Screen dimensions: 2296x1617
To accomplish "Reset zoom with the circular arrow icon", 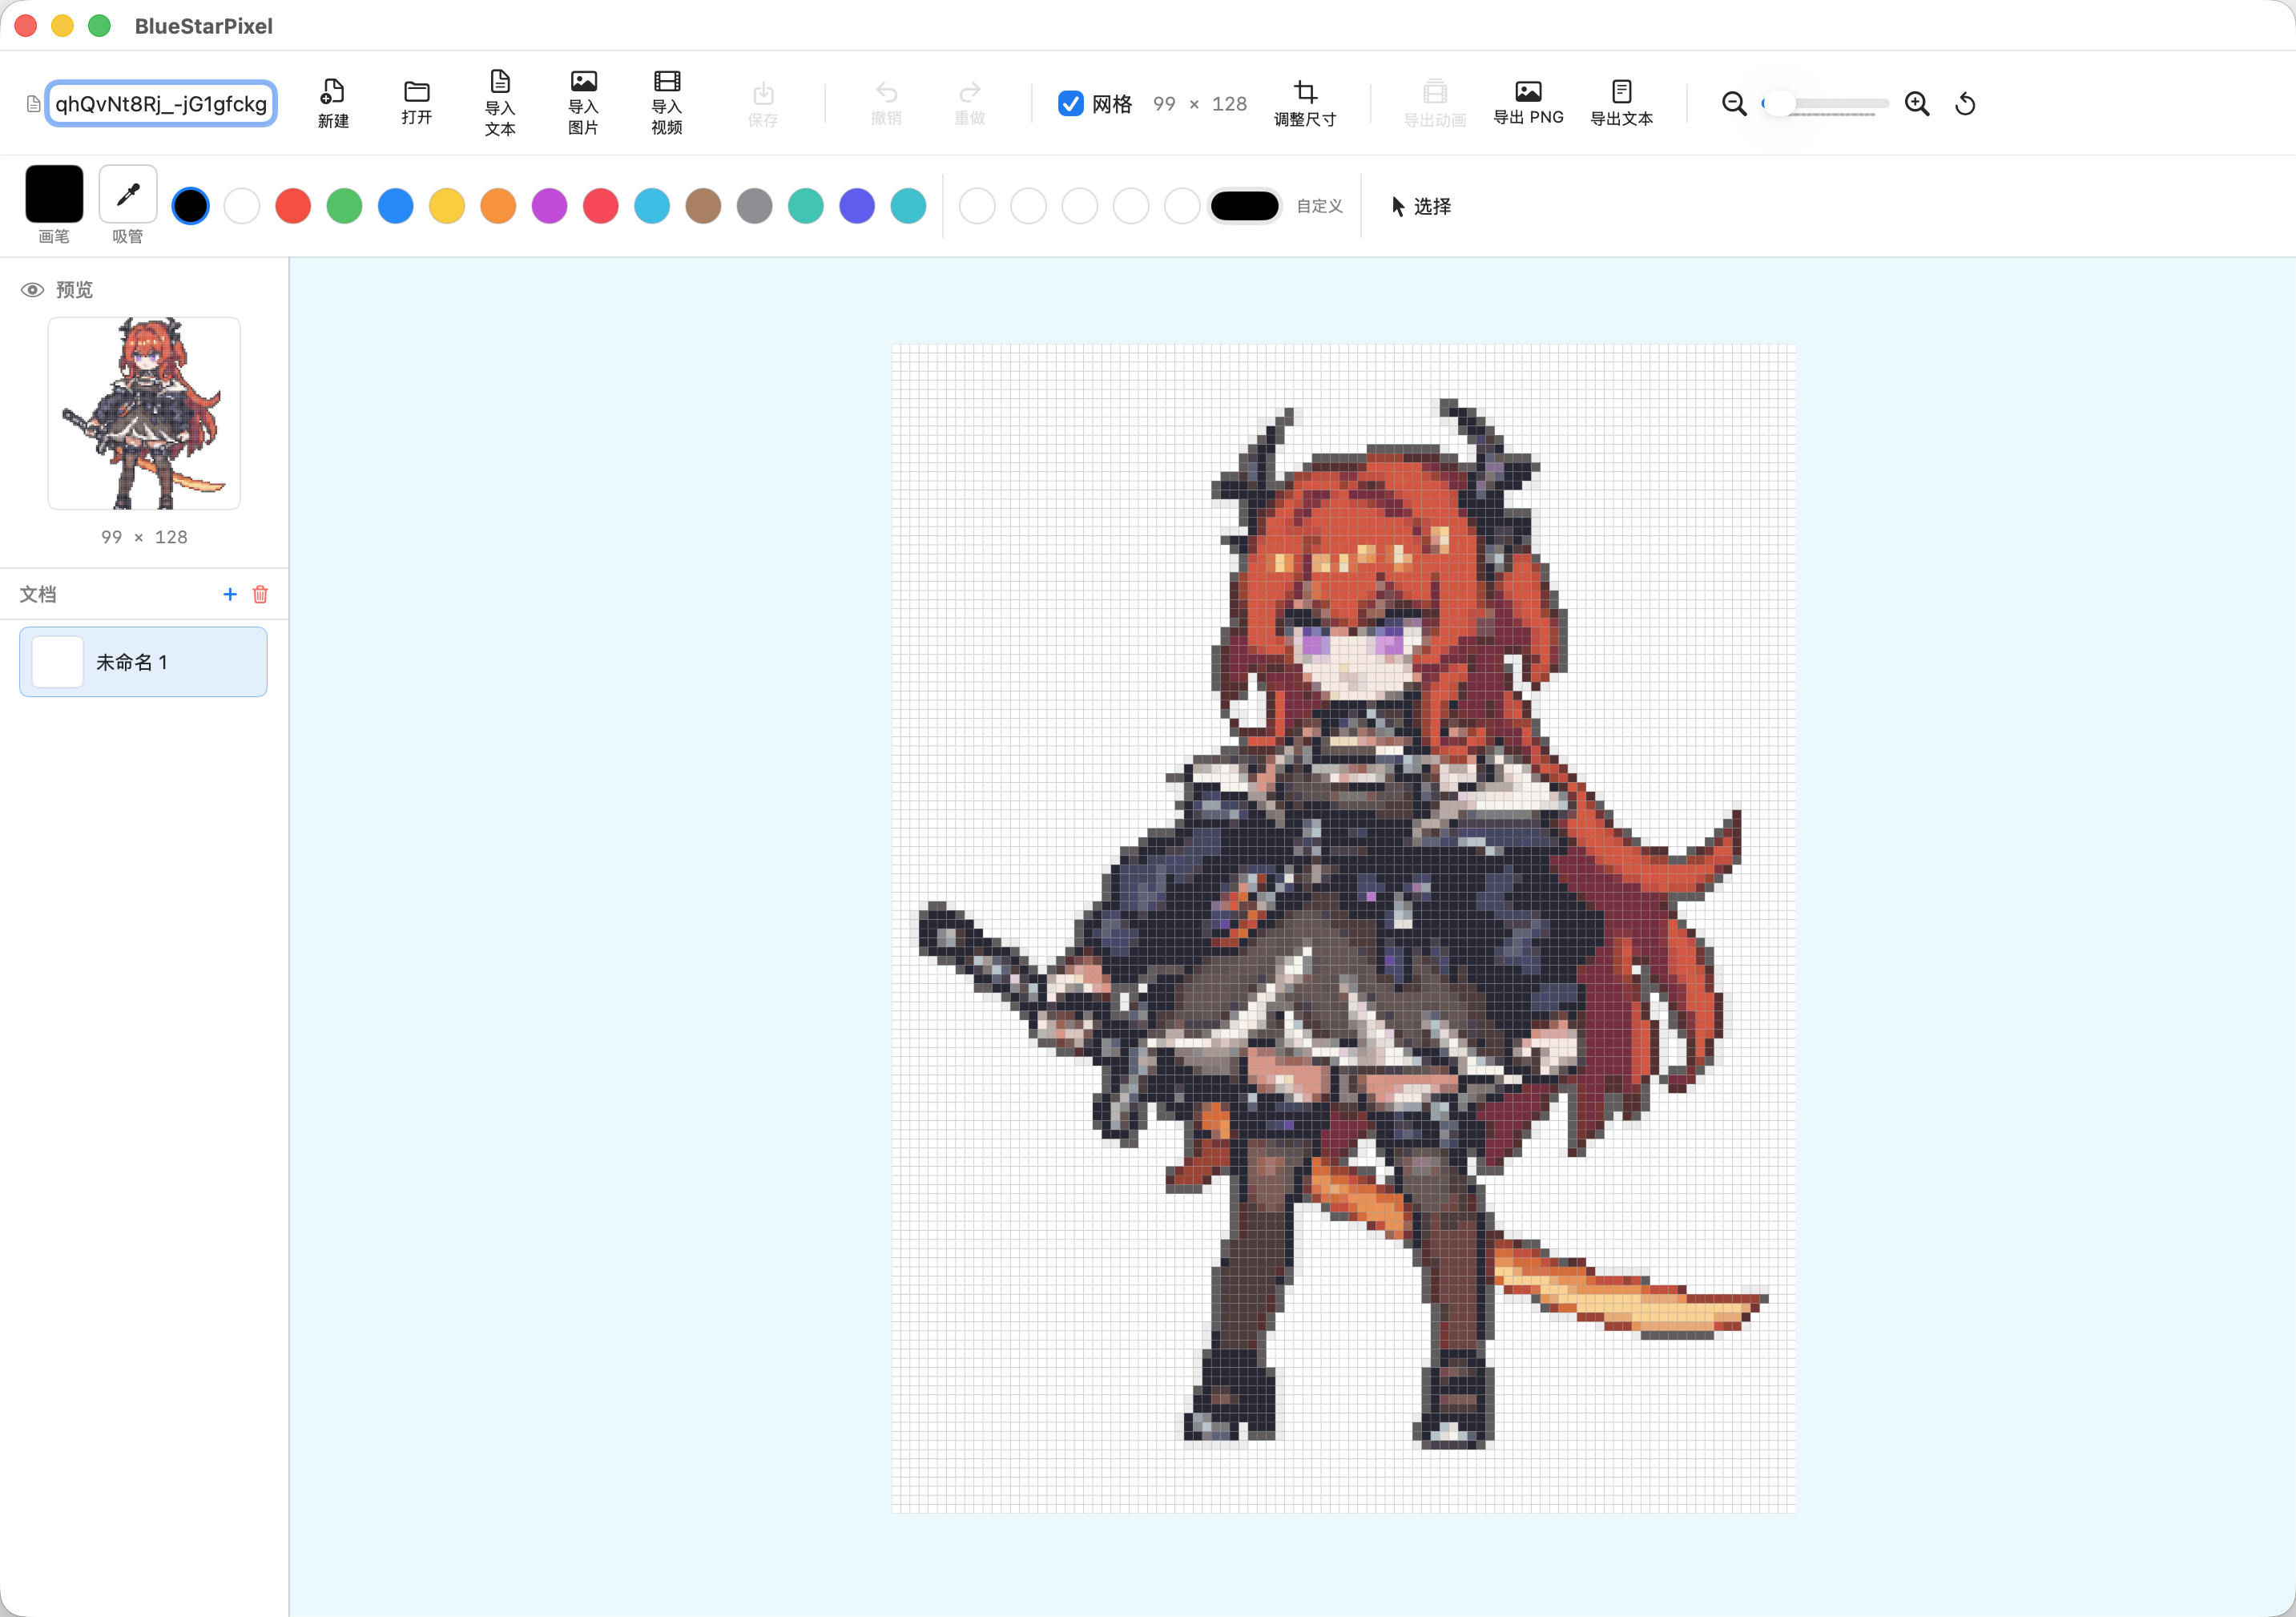I will [x=1966, y=103].
